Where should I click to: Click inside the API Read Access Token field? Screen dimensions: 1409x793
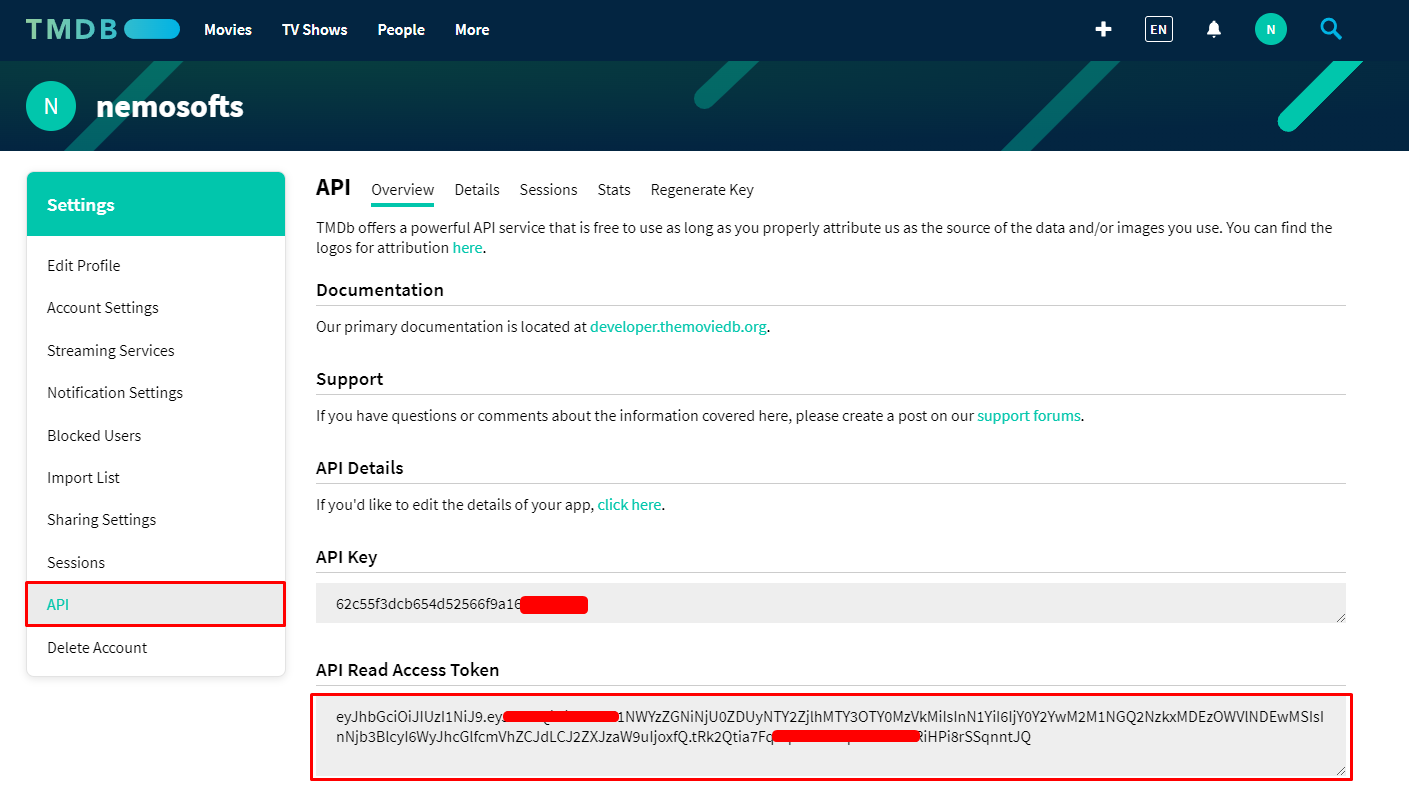pyautogui.click(x=831, y=736)
